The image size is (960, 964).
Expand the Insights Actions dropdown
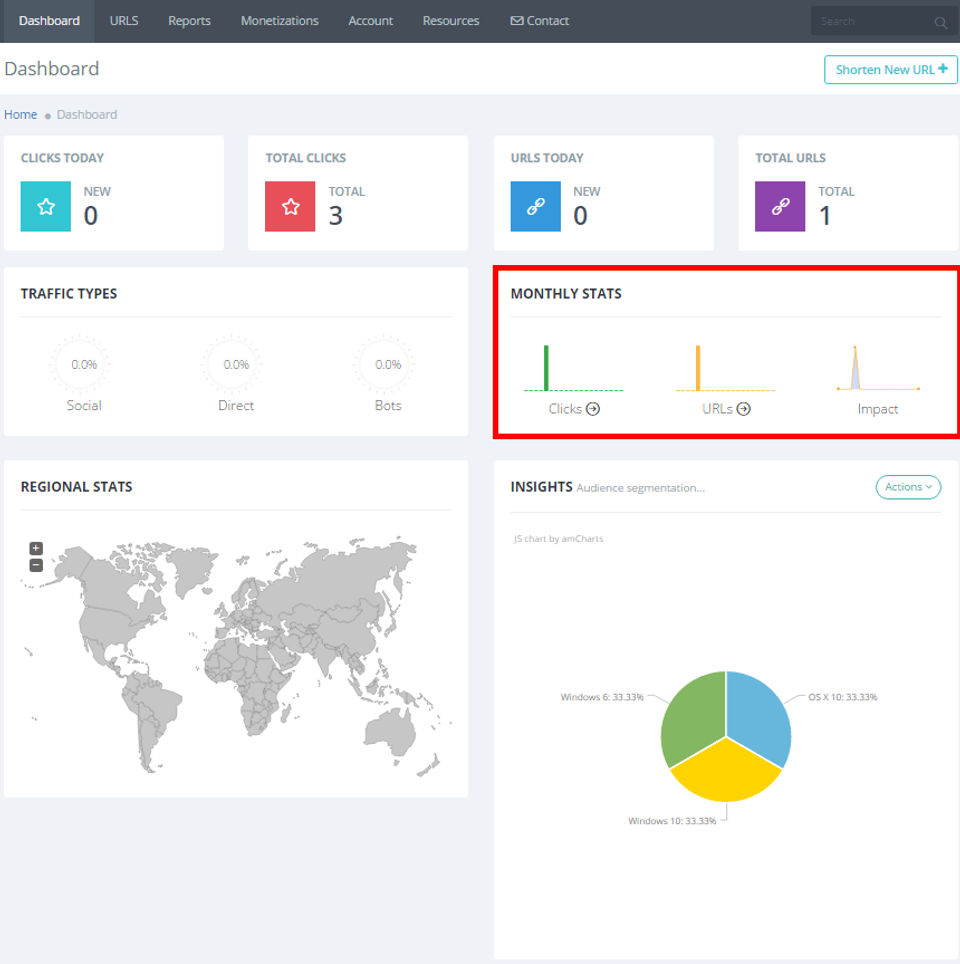[908, 487]
